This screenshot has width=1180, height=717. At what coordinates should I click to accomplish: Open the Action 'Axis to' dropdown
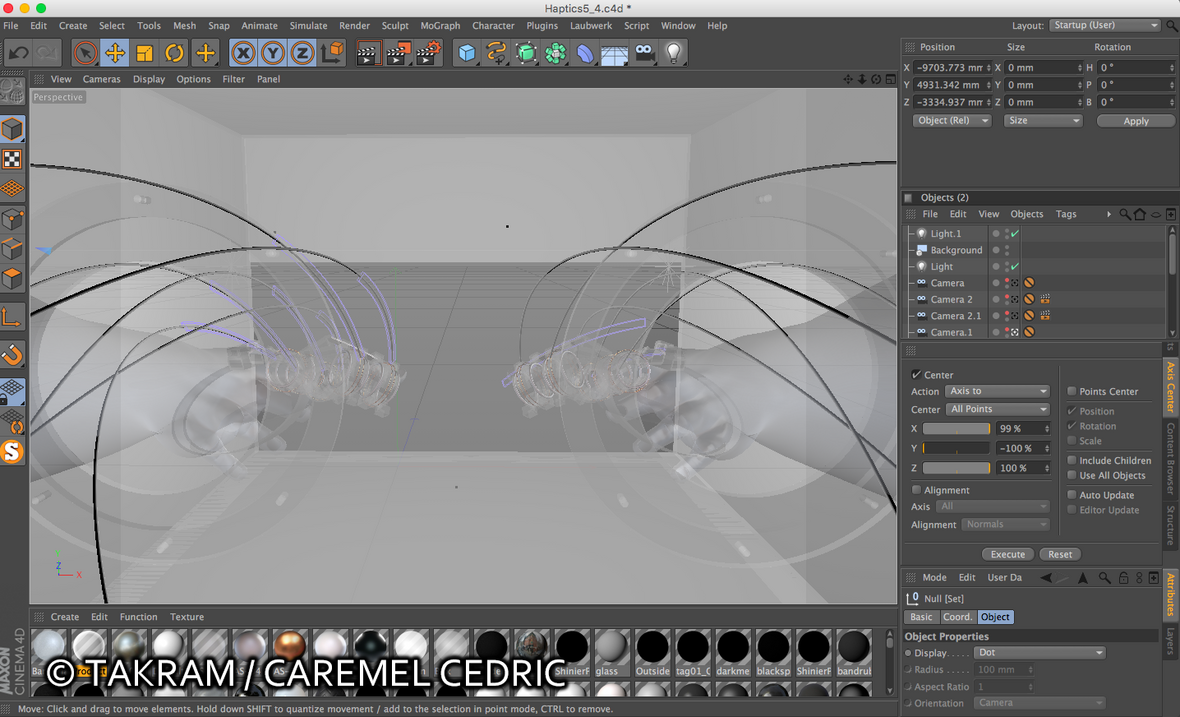tap(998, 392)
